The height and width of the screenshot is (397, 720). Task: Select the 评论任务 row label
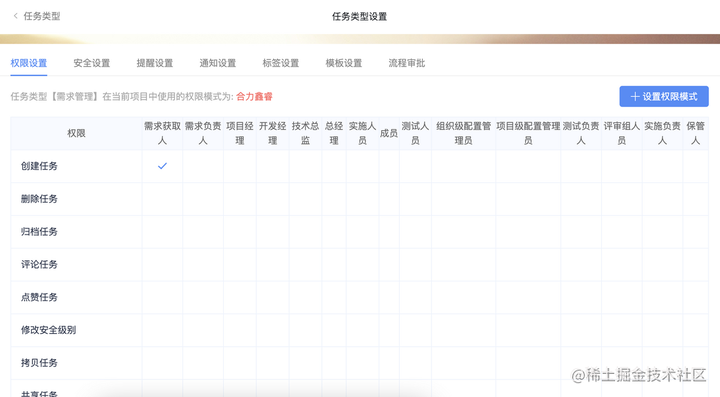point(39,264)
